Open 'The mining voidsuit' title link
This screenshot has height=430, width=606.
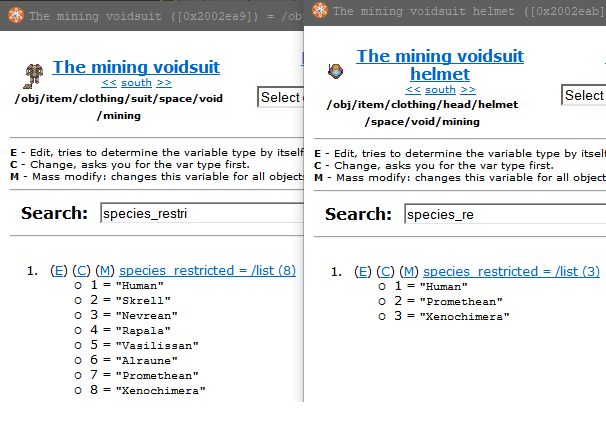(136, 67)
